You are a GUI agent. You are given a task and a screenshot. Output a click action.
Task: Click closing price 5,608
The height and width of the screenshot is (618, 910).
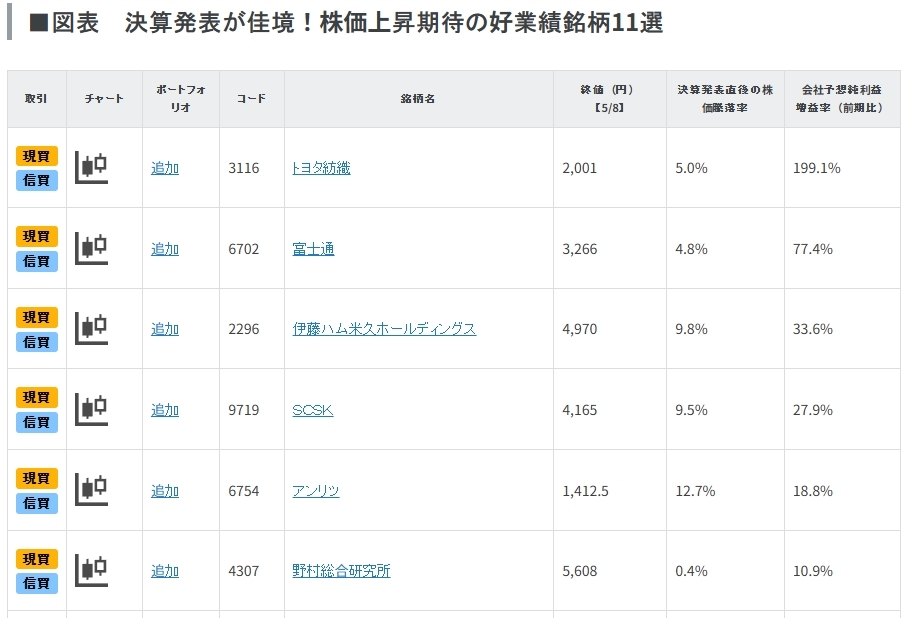click(x=579, y=571)
